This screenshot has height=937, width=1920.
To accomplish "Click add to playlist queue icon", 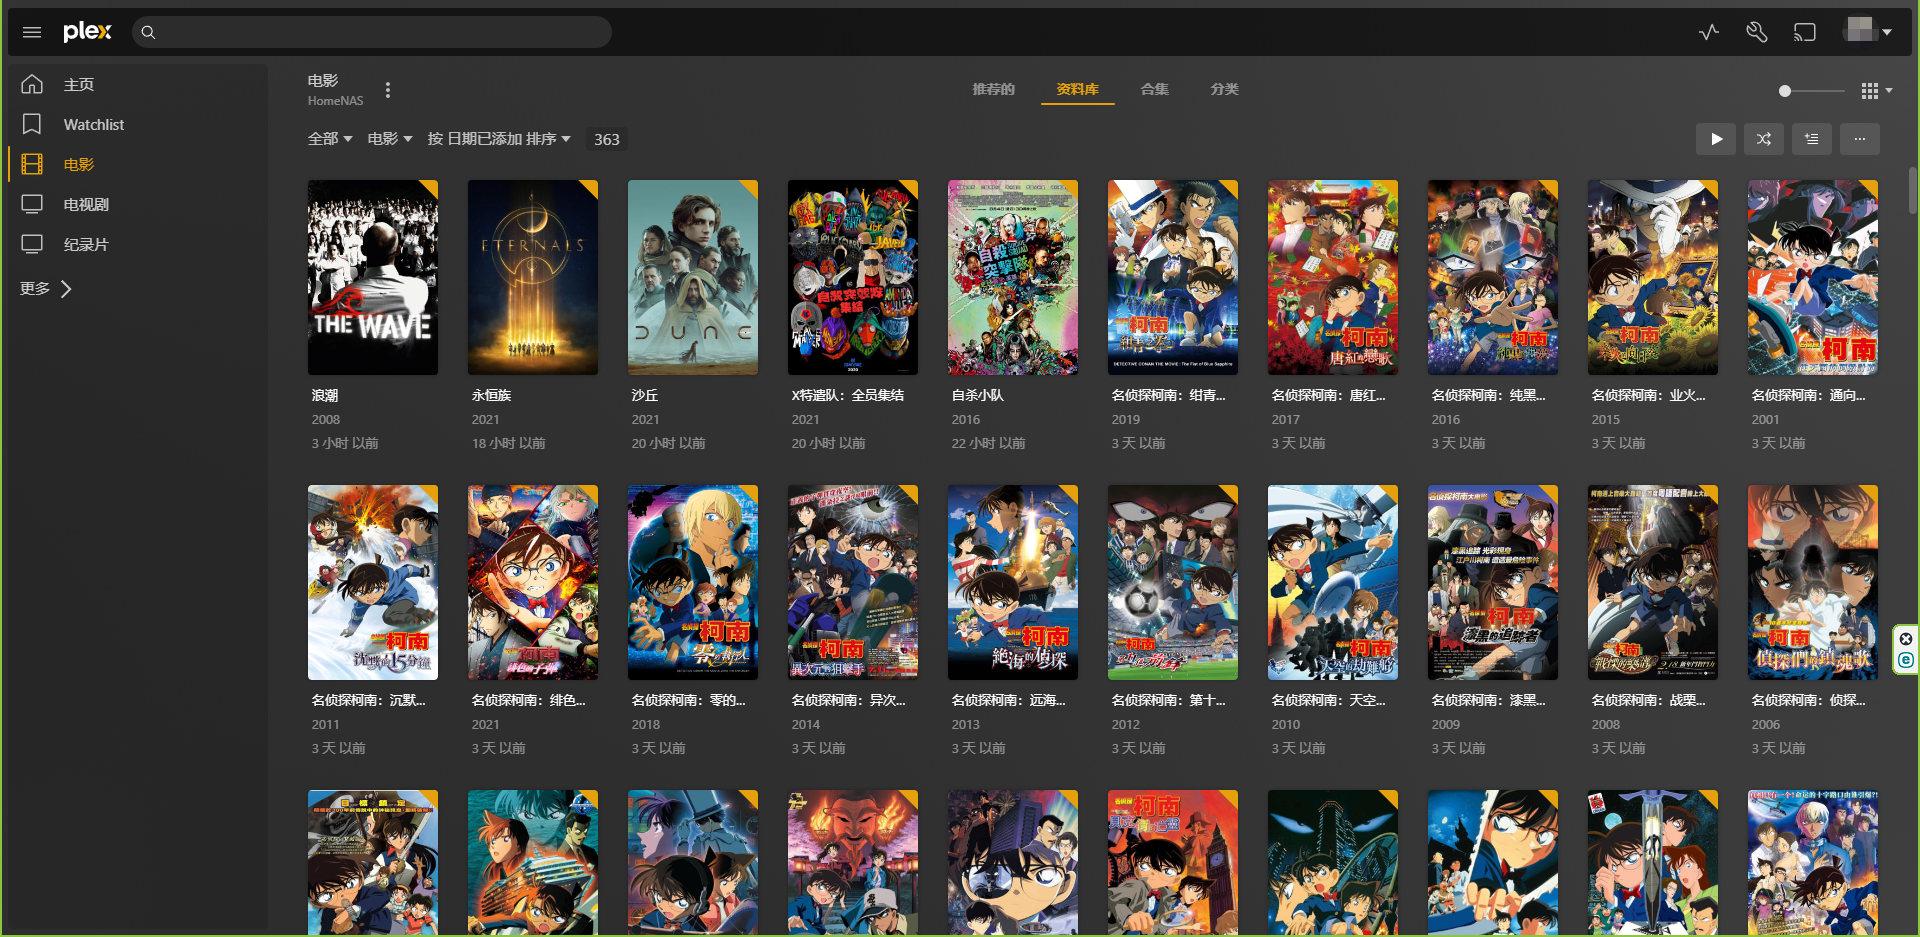I will 1812,139.
